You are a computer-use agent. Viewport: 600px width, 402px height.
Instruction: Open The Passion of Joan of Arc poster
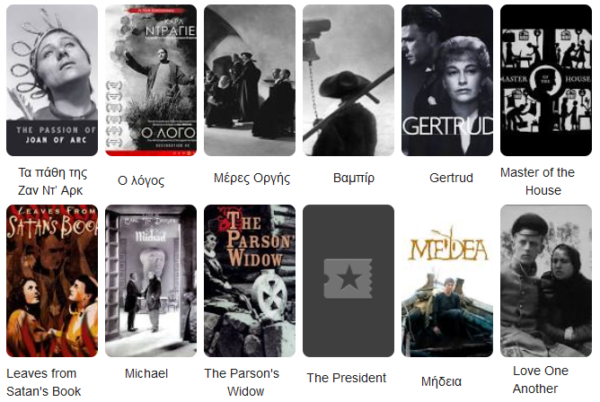(x=52, y=80)
